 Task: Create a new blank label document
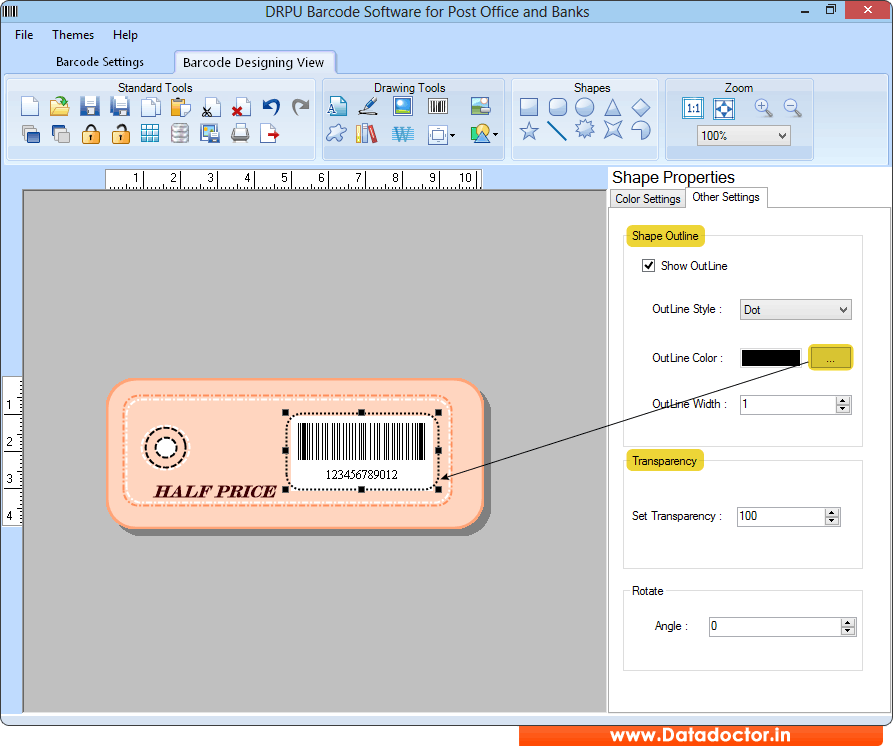click(30, 106)
